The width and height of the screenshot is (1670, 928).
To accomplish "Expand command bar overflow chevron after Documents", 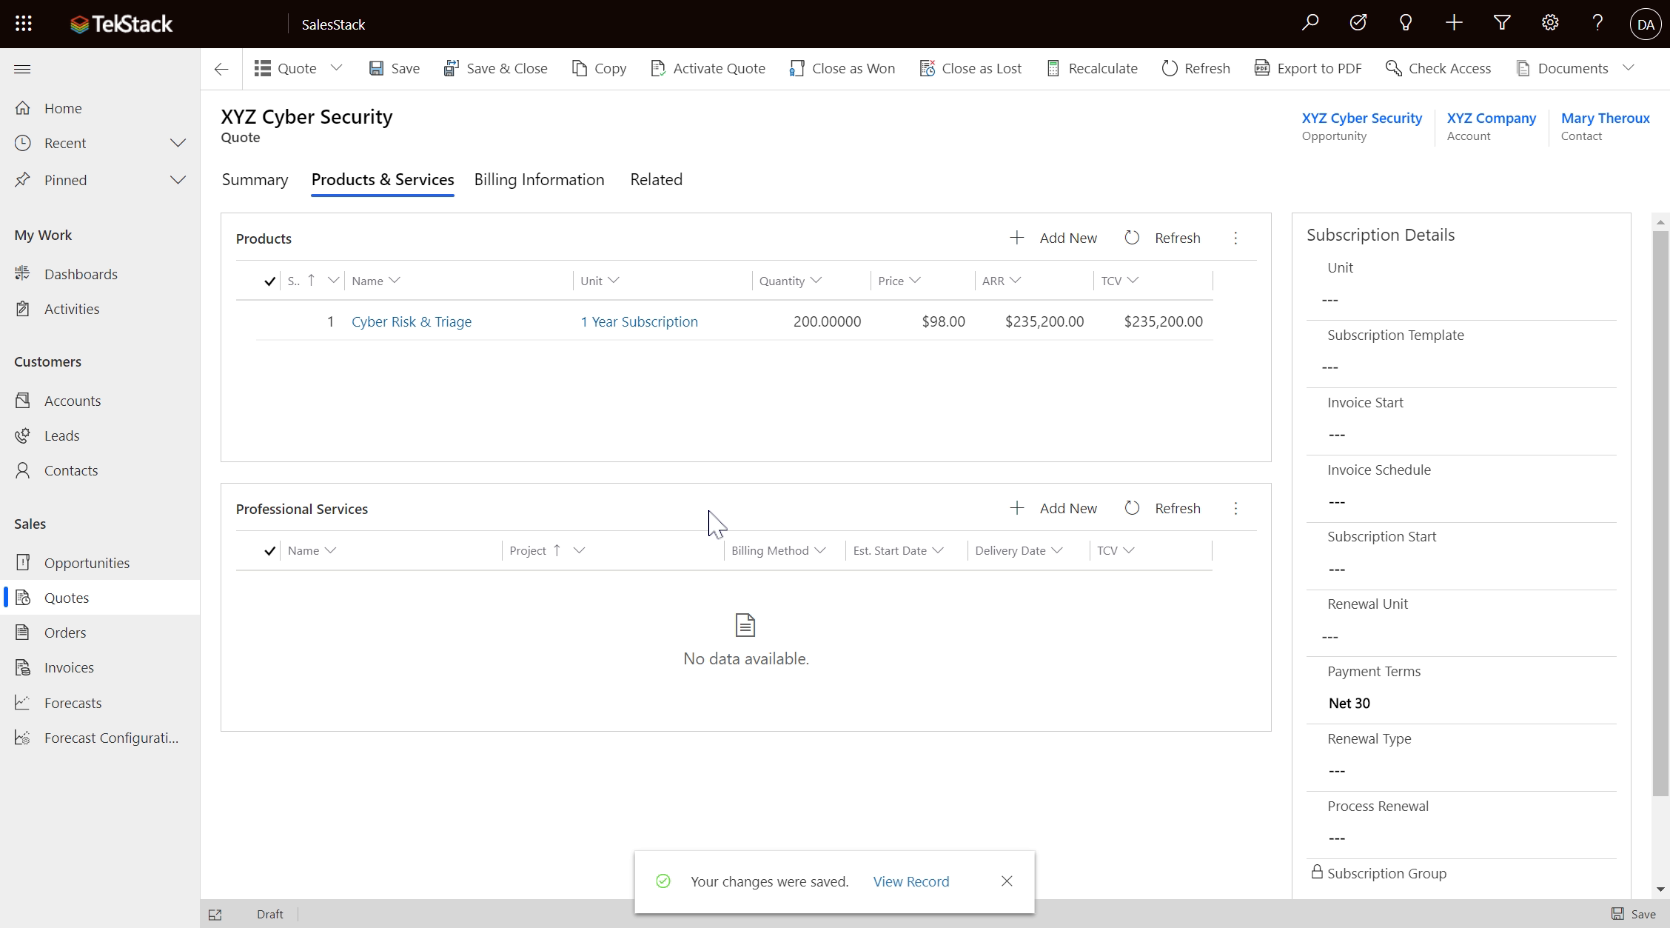I will 1628,68.
